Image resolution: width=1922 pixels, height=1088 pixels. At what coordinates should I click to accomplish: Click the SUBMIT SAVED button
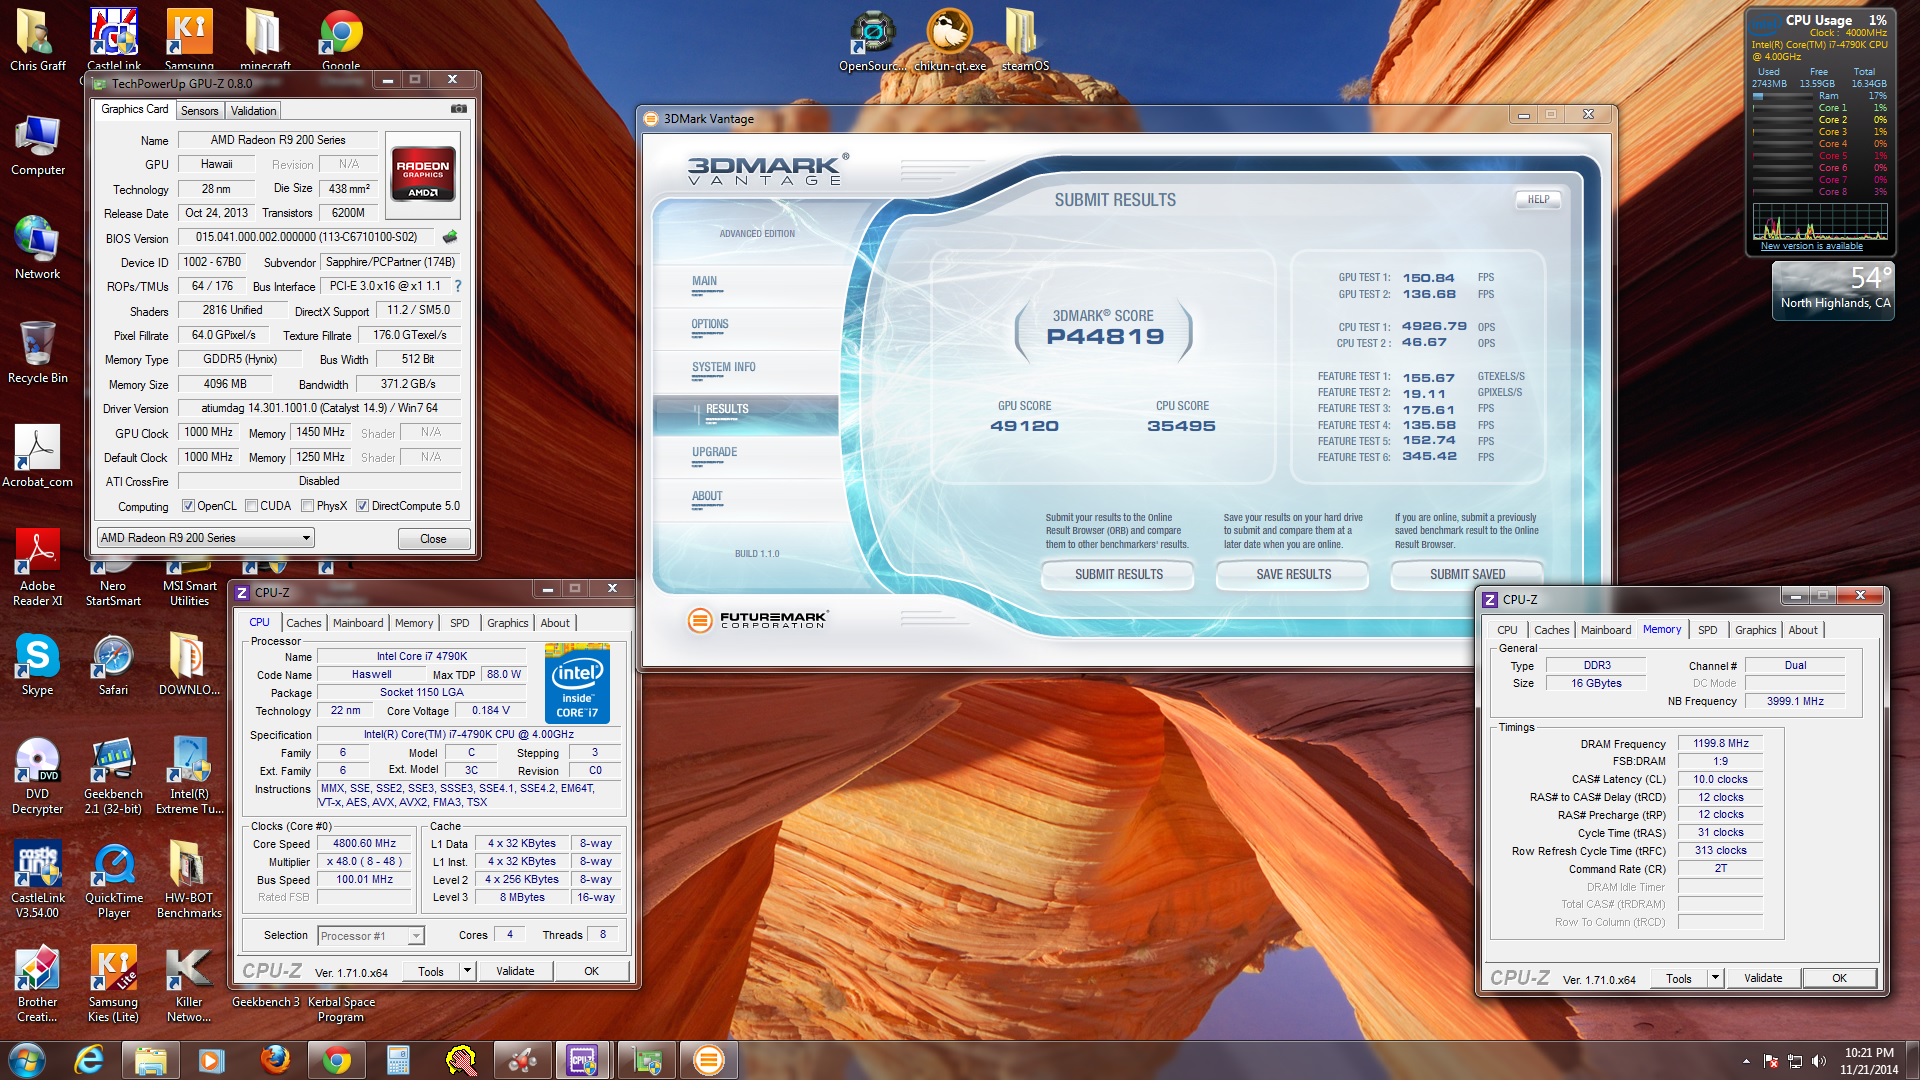point(1467,575)
